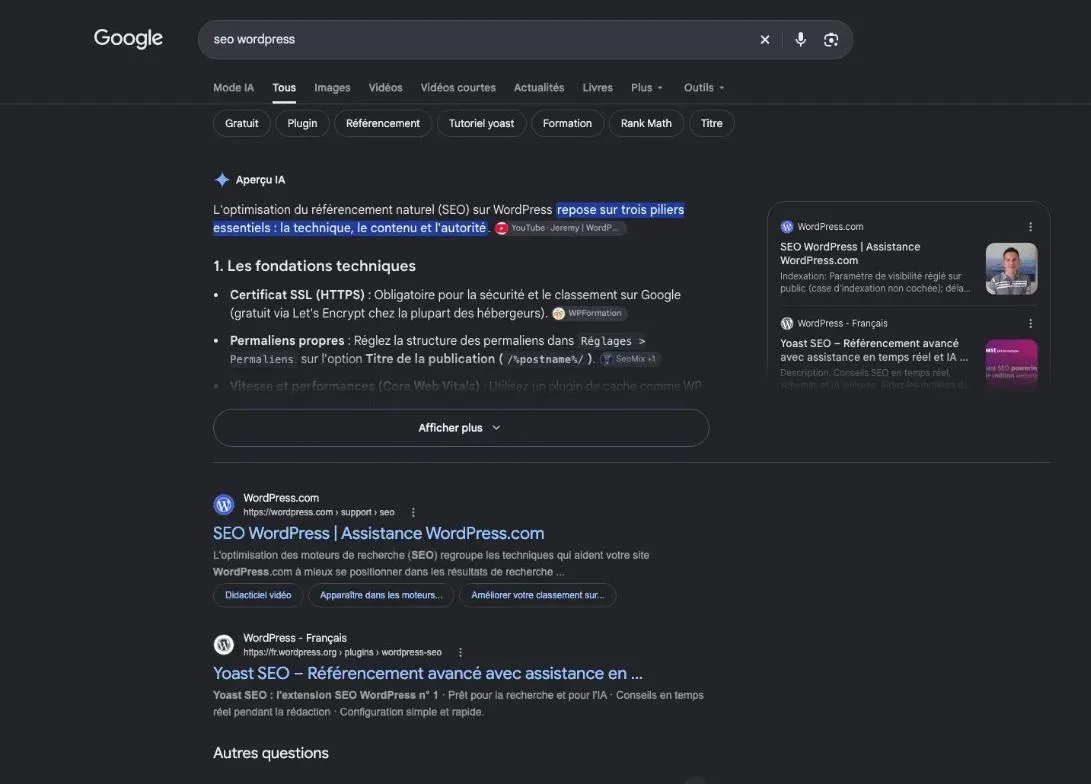Expand the Plus dropdown
Image resolution: width=1091 pixels, height=784 pixels.
[x=646, y=88]
